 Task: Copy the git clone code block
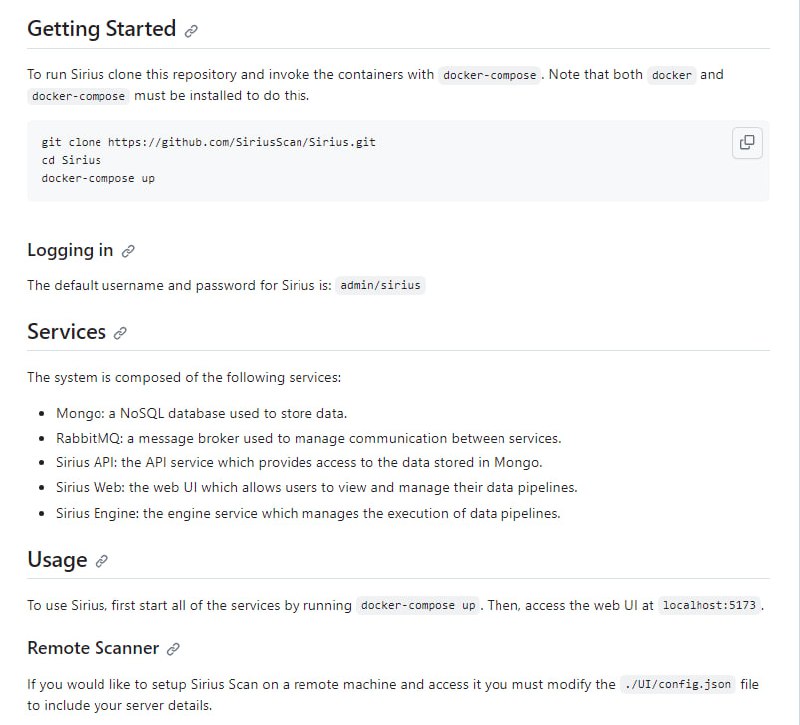(x=746, y=142)
